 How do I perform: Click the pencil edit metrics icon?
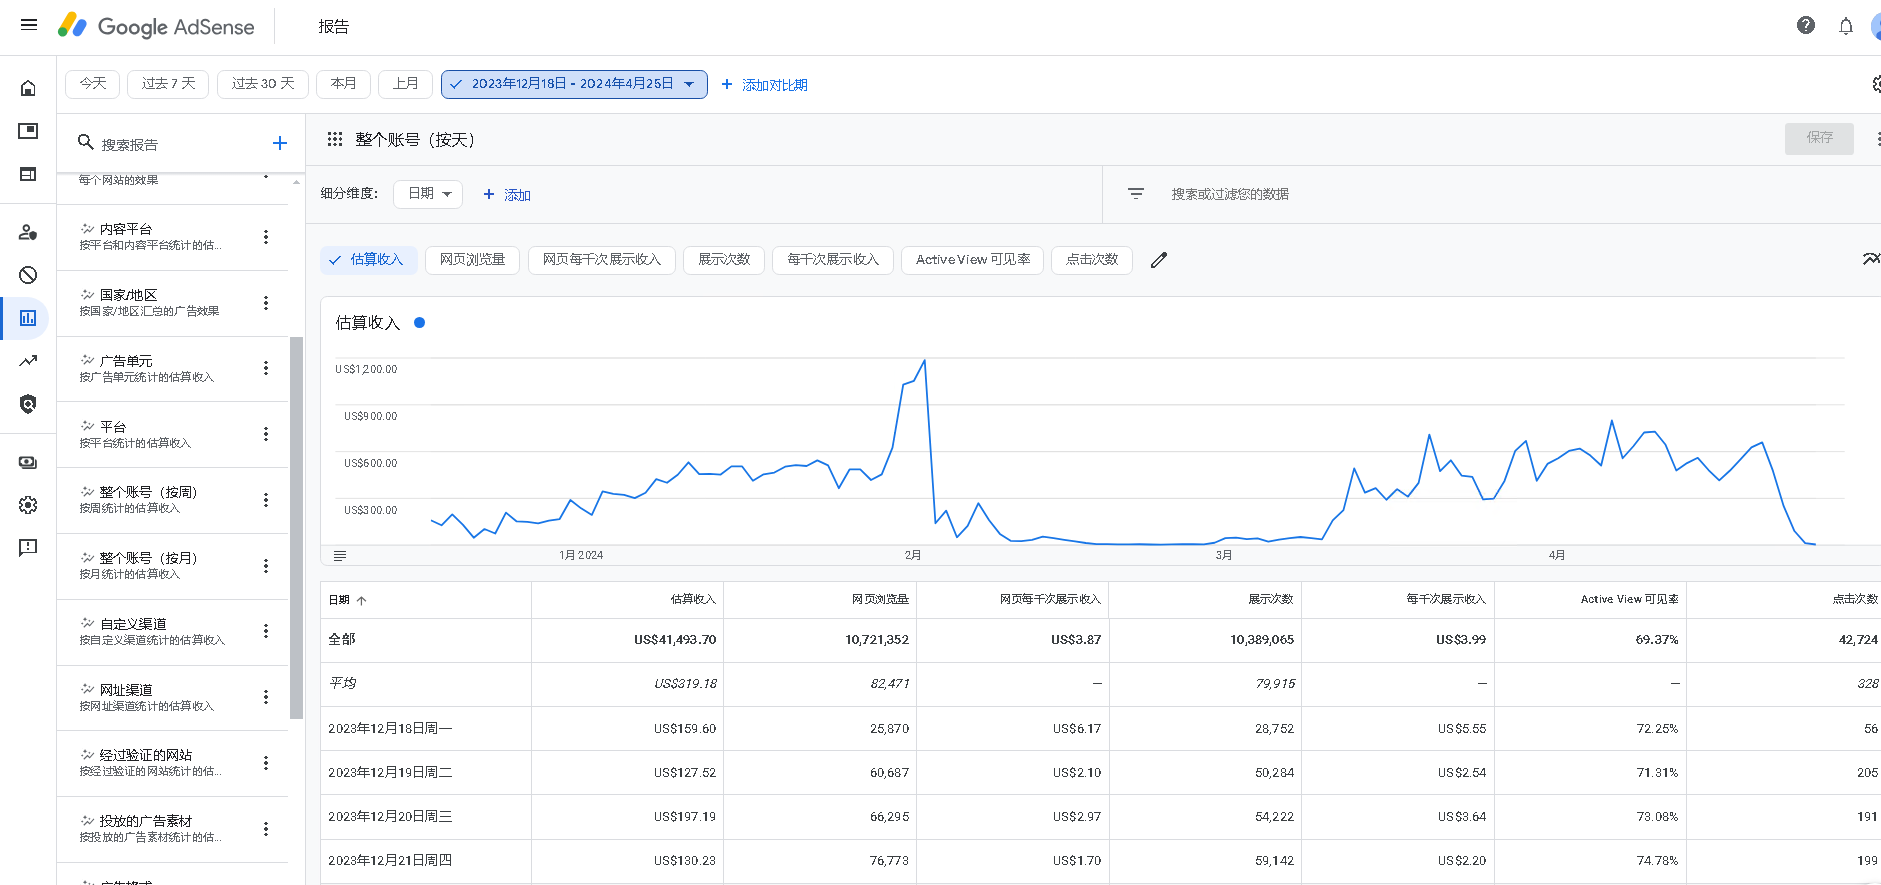[x=1159, y=260]
